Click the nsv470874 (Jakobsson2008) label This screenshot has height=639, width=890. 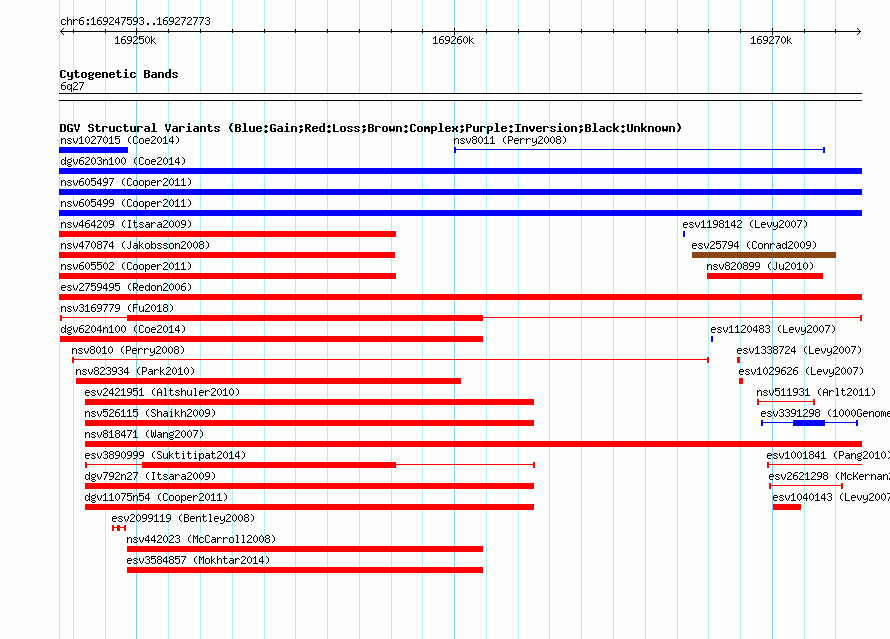pos(135,245)
